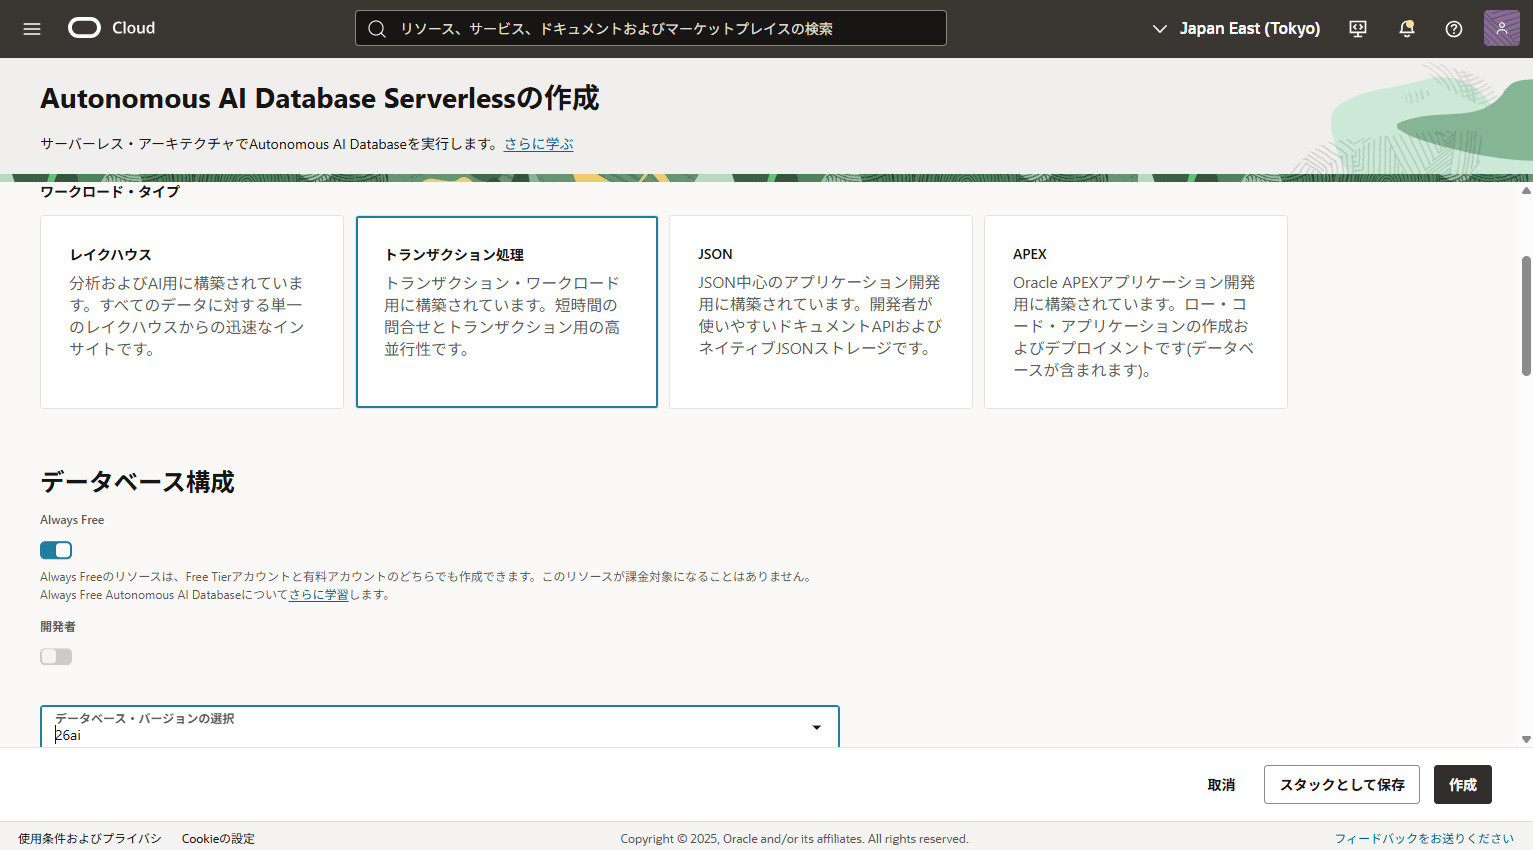Open Cookieの設定 footer link
Image resolution: width=1533 pixels, height=850 pixels.
click(x=218, y=839)
